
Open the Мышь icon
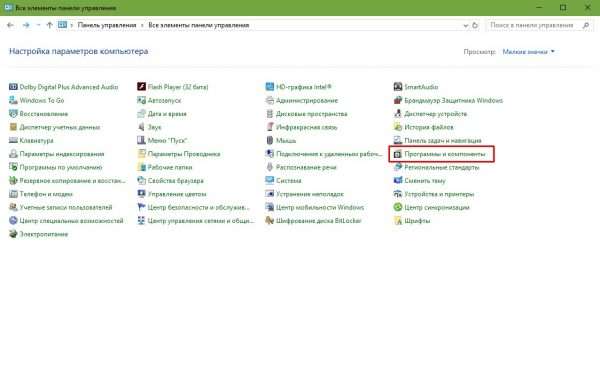click(x=269, y=140)
